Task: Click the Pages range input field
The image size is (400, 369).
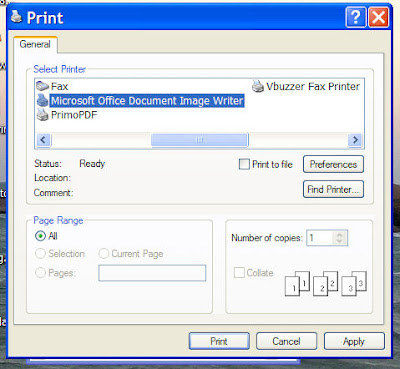Action: tap(152, 273)
